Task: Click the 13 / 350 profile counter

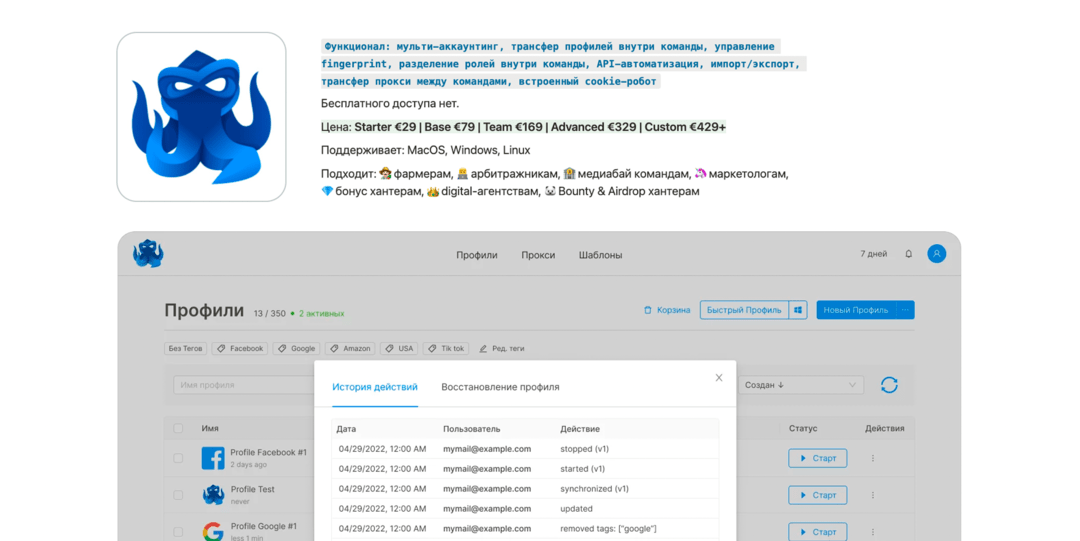Action: tap(269, 314)
